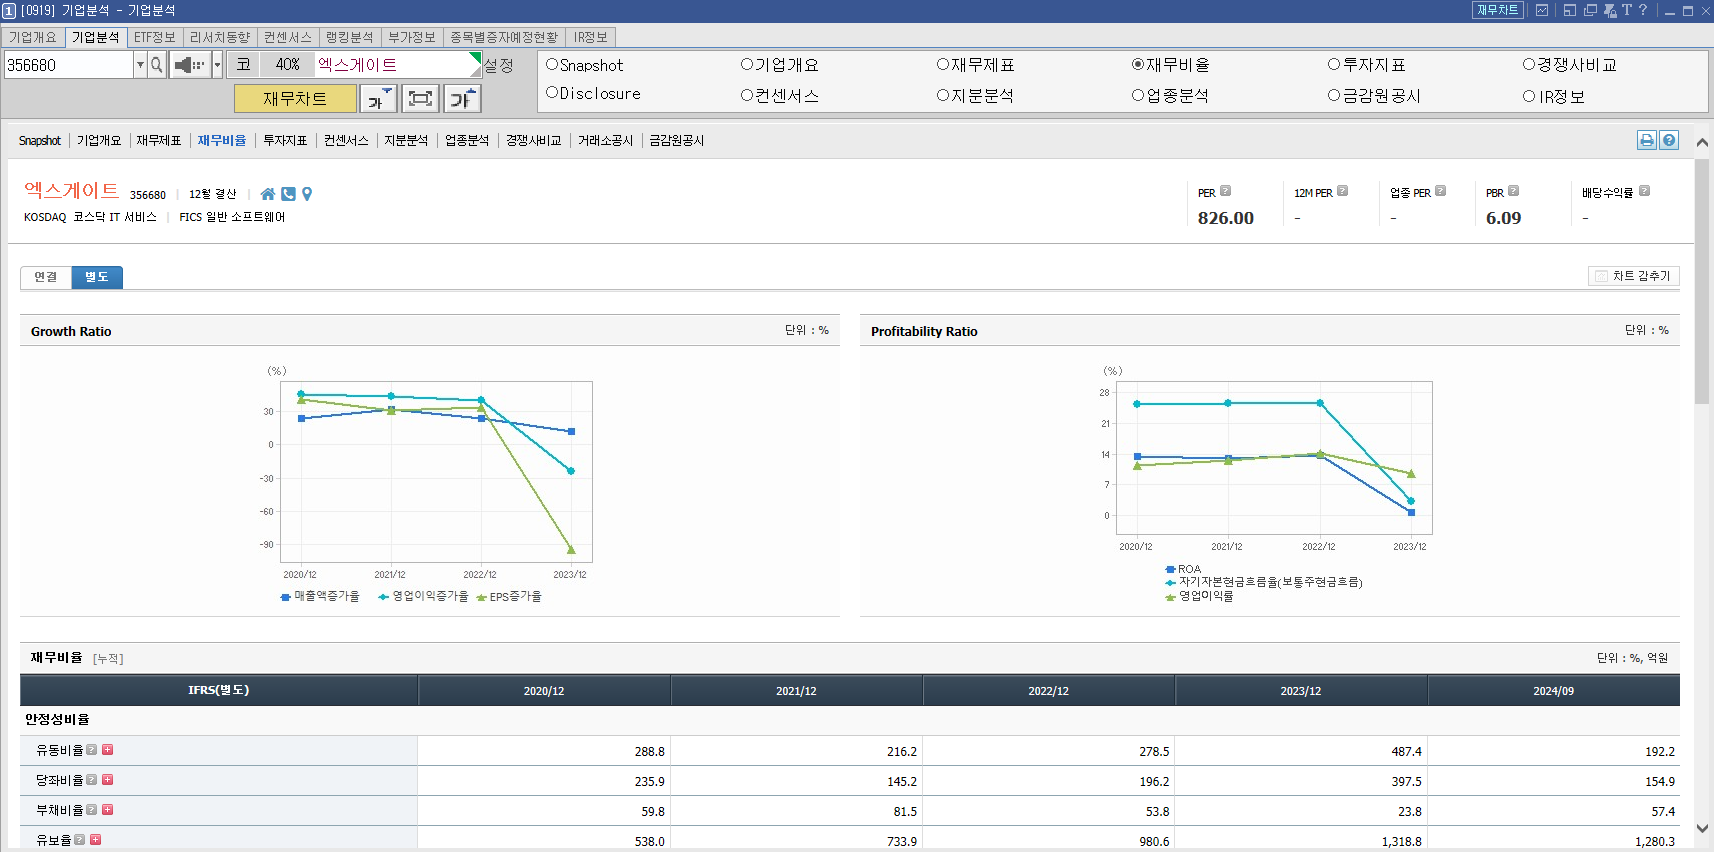
Task: Select the 금감원공시 radio button
Action: pyautogui.click(x=1334, y=96)
